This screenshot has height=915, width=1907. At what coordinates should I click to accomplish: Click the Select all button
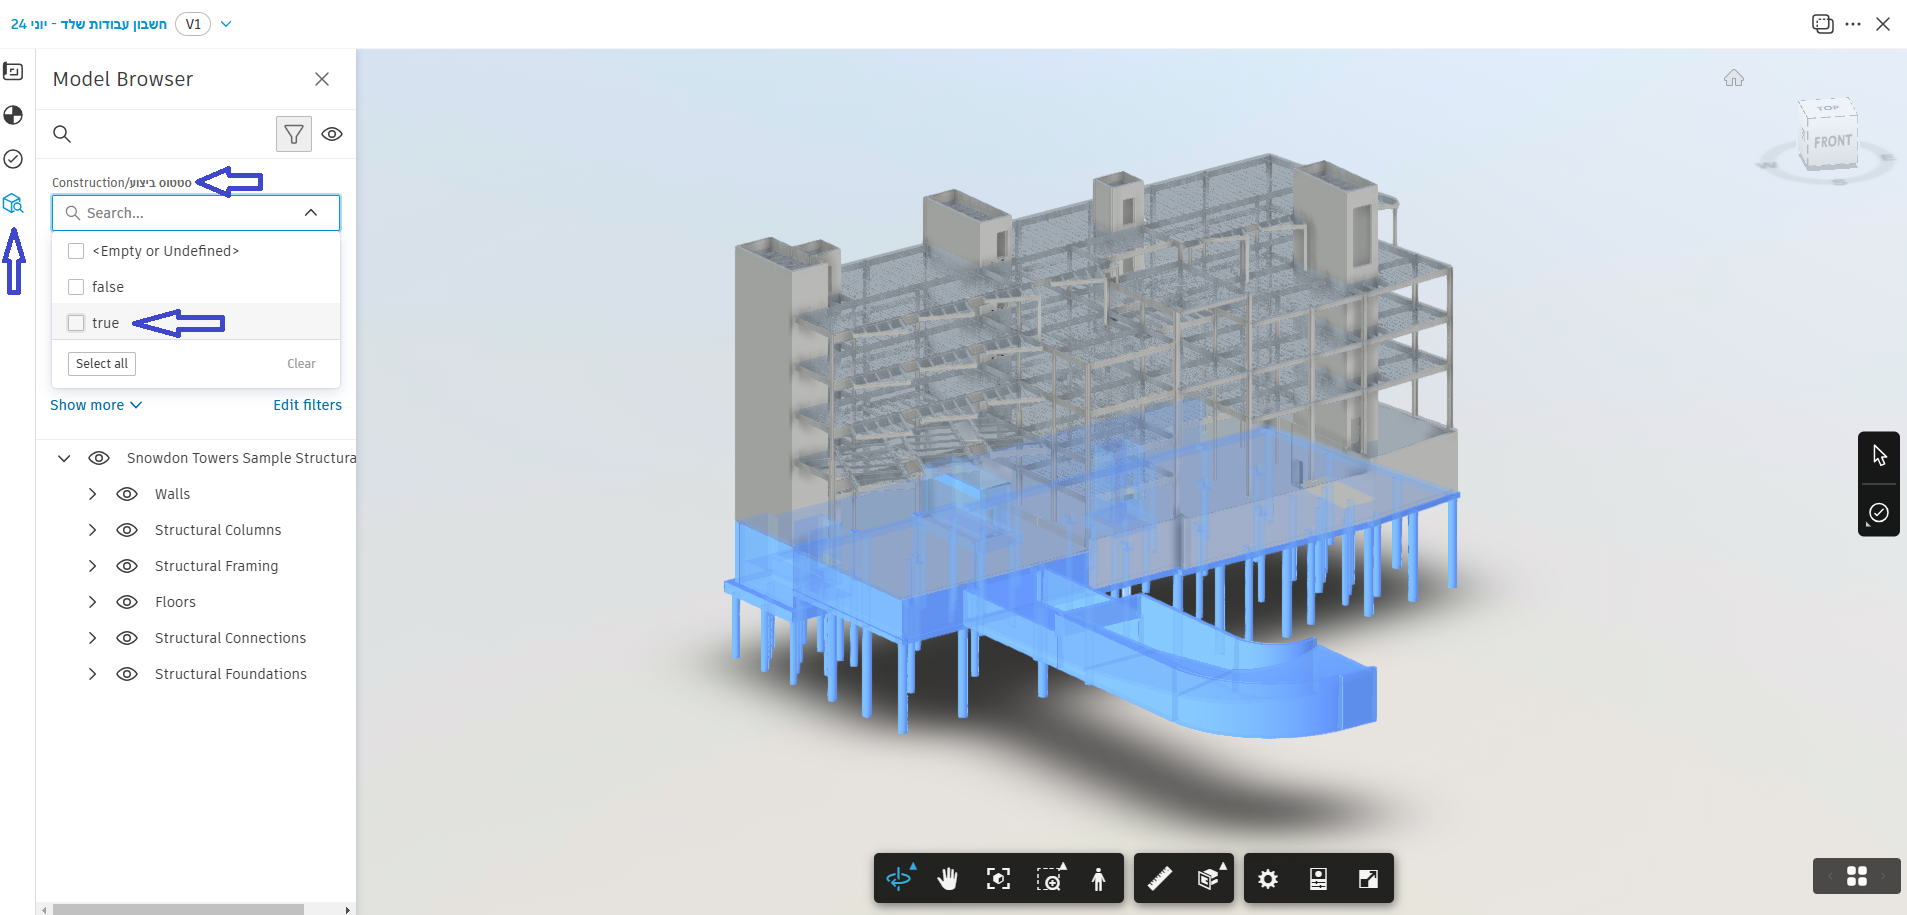(102, 364)
